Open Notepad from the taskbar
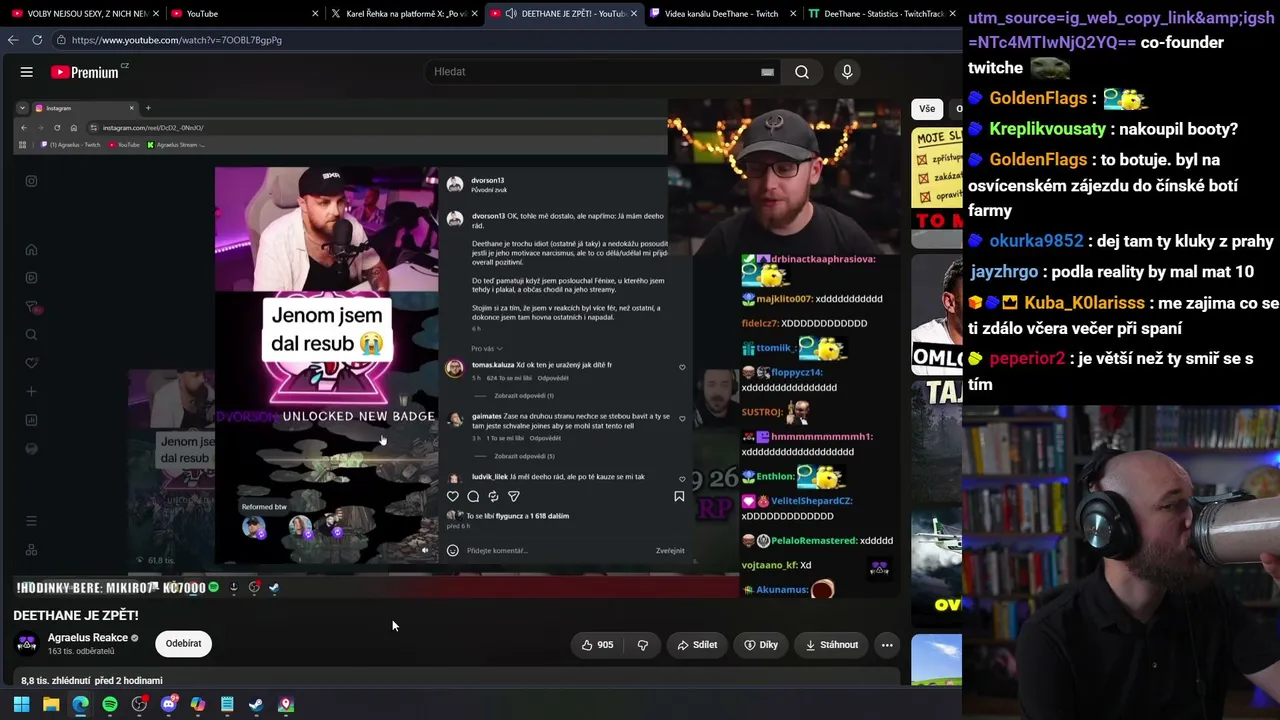The image size is (1280, 720). (227, 704)
